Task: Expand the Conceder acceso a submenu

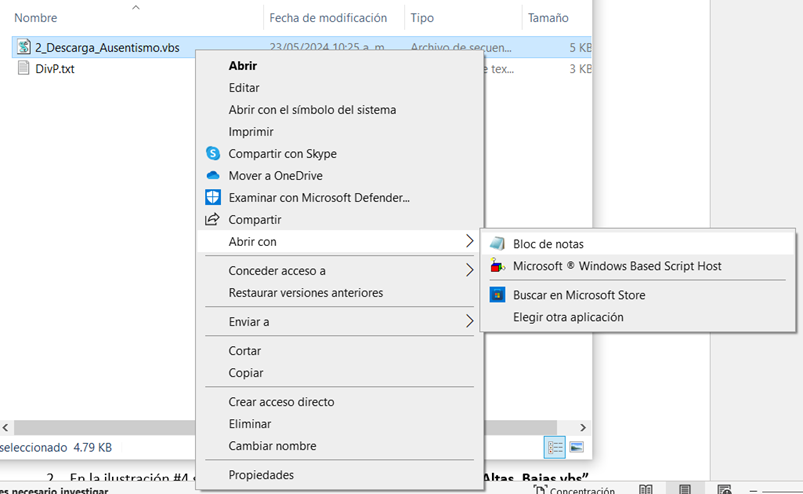Action: point(470,271)
